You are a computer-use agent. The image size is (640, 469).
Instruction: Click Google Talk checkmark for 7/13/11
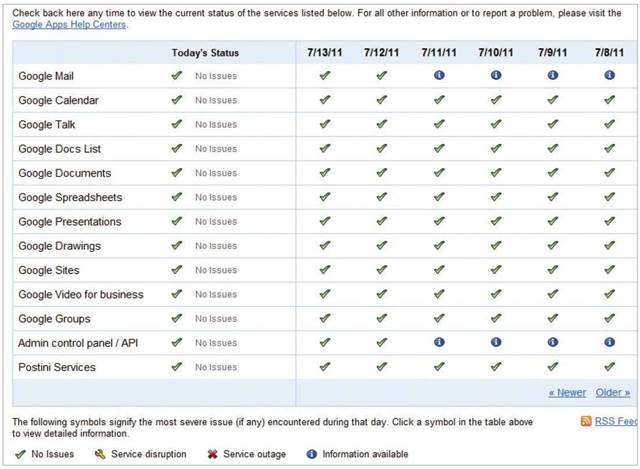point(325,124)
